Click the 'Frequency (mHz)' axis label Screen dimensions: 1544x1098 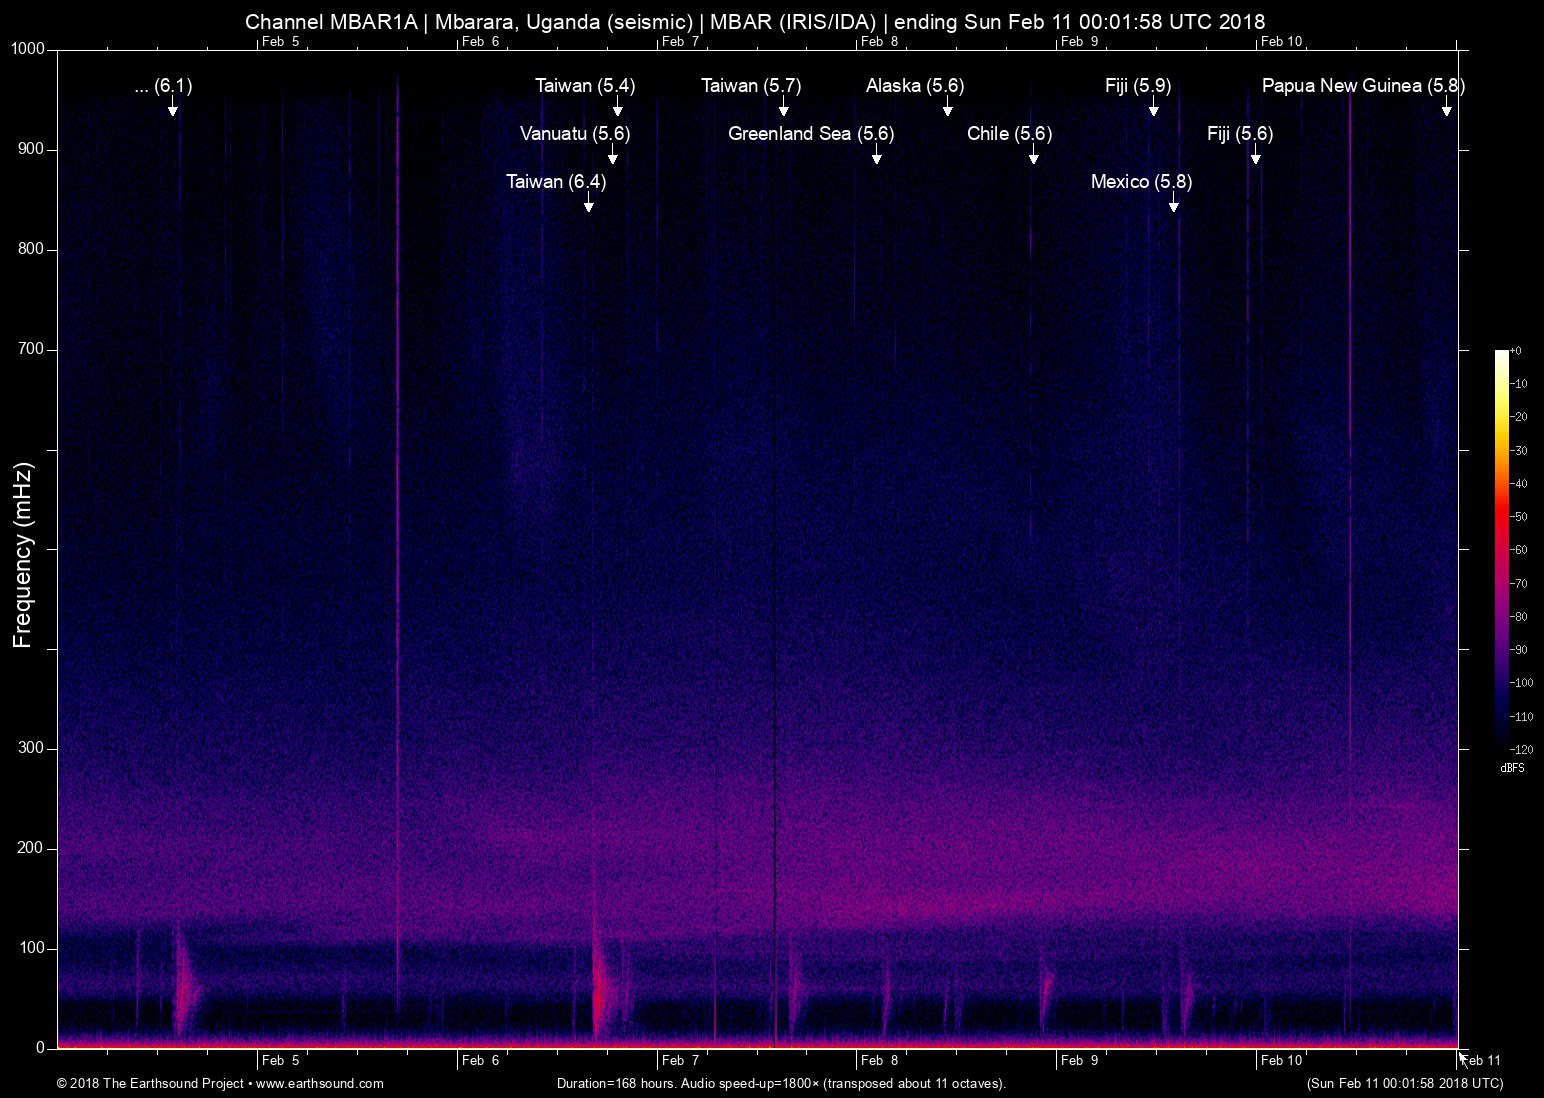23,555
